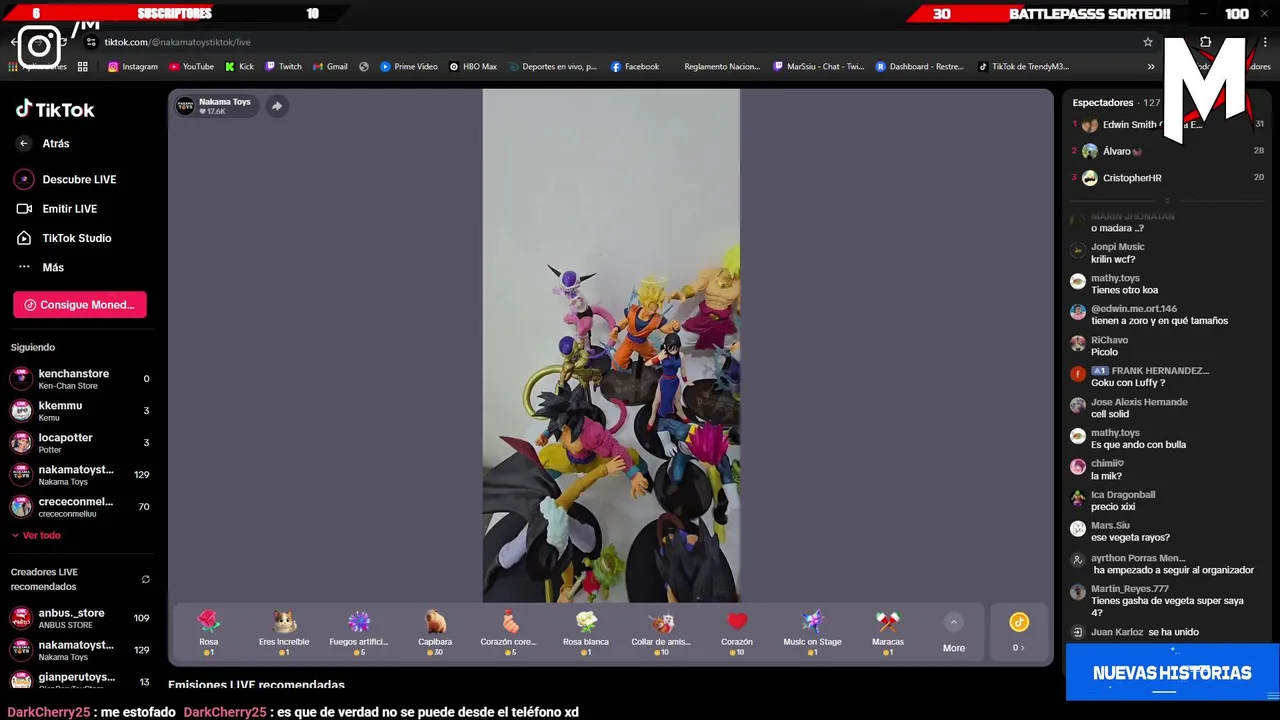Open Deportes en vivo bookmark

click(x=552, y=67)
